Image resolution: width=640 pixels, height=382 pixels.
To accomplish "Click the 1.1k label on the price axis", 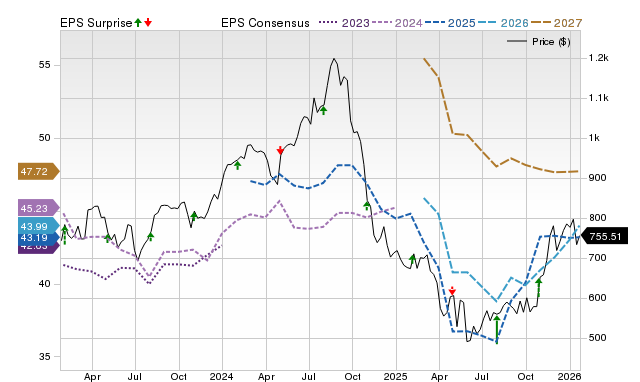I will 598,98.
